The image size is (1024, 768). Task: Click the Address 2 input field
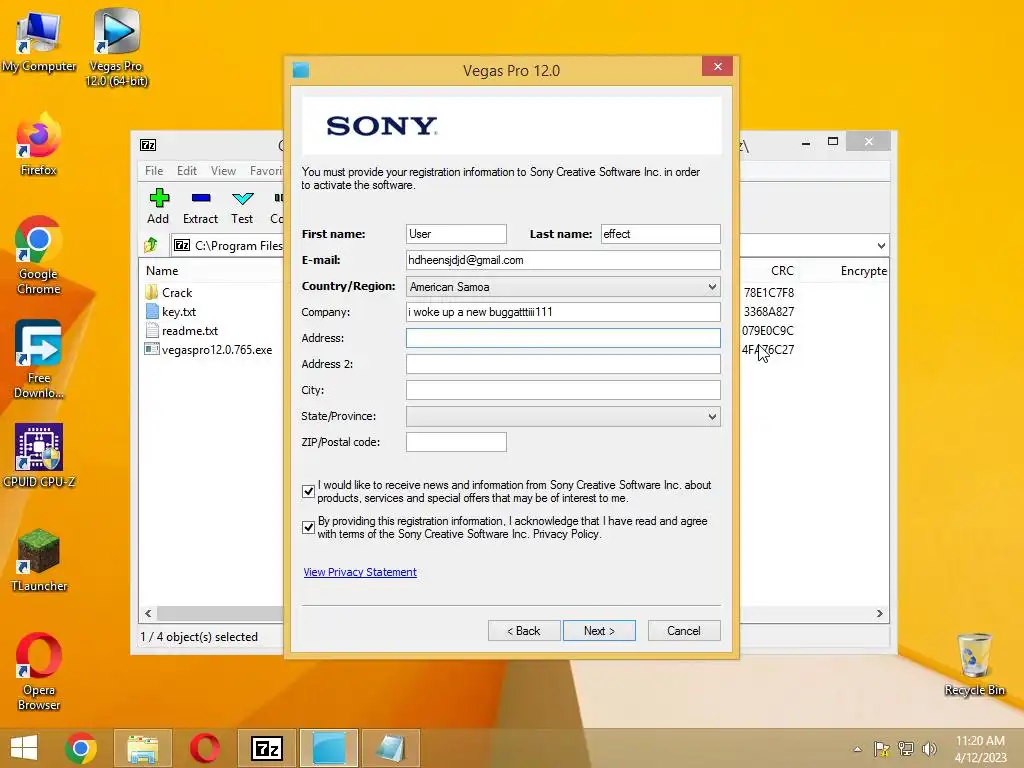click(x=563, y=364)
